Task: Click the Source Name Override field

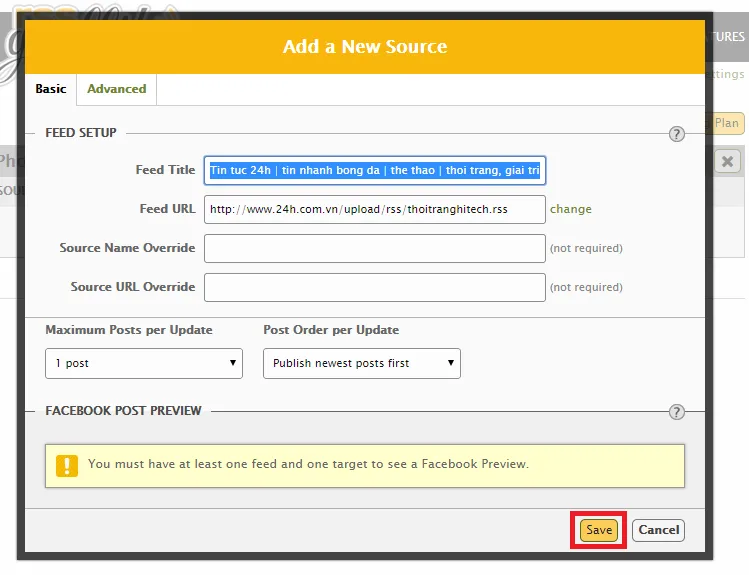Action: (x=374, y=248)
